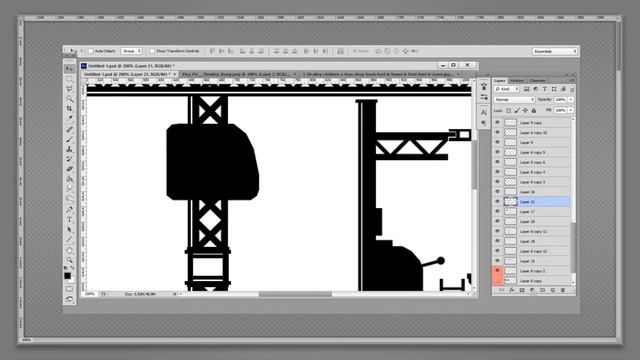This screenshot has width=640, height=360.
Task: Select the Quick Selection tool
Action: [x=69, y=98]
